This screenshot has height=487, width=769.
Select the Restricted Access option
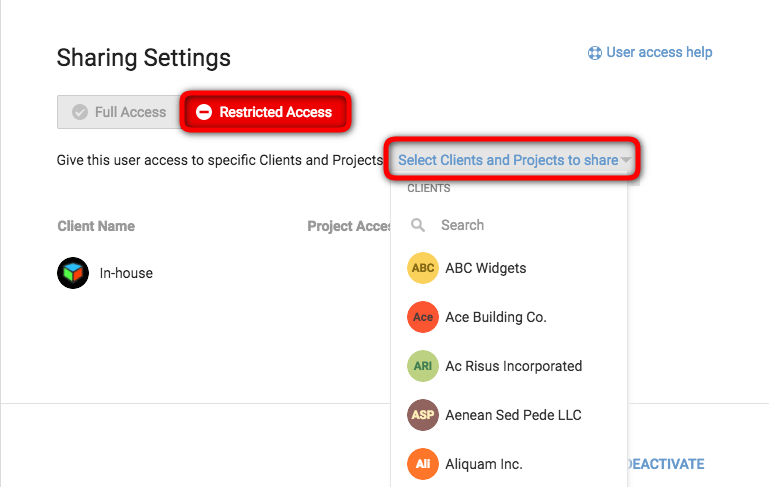click(x=265, y=112)
